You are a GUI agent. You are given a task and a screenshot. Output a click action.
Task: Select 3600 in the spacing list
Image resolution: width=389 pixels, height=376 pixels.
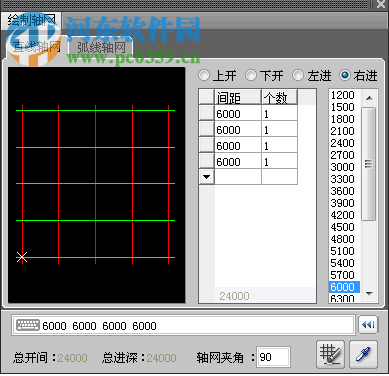(x=343, y=191)
